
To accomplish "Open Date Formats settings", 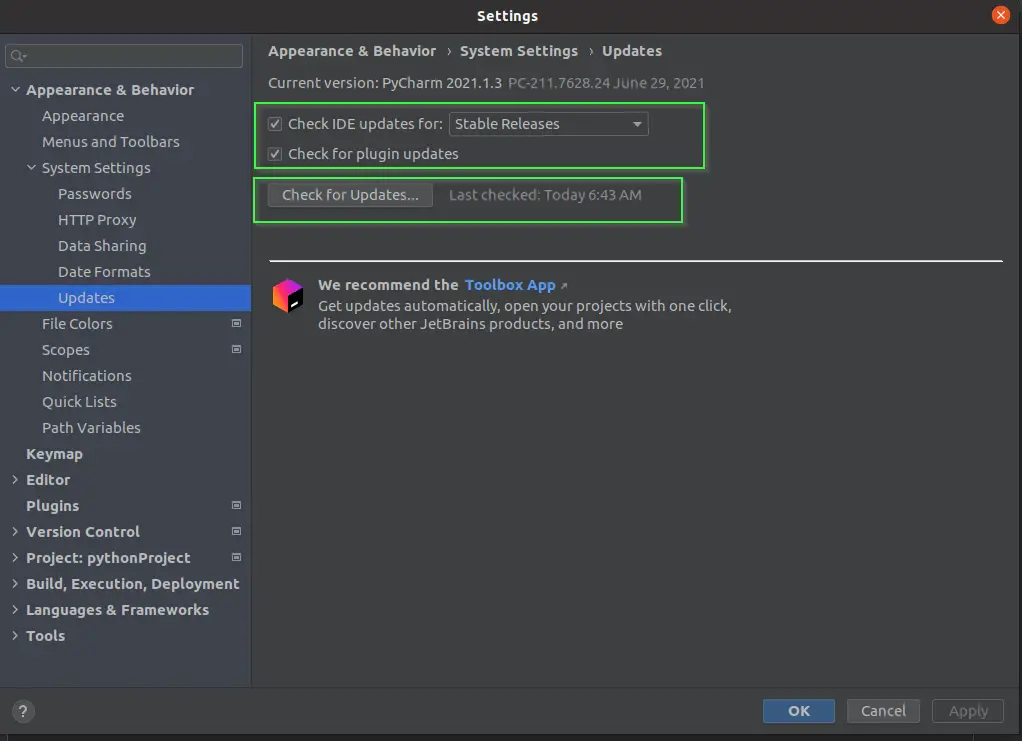I will [104, 272].
